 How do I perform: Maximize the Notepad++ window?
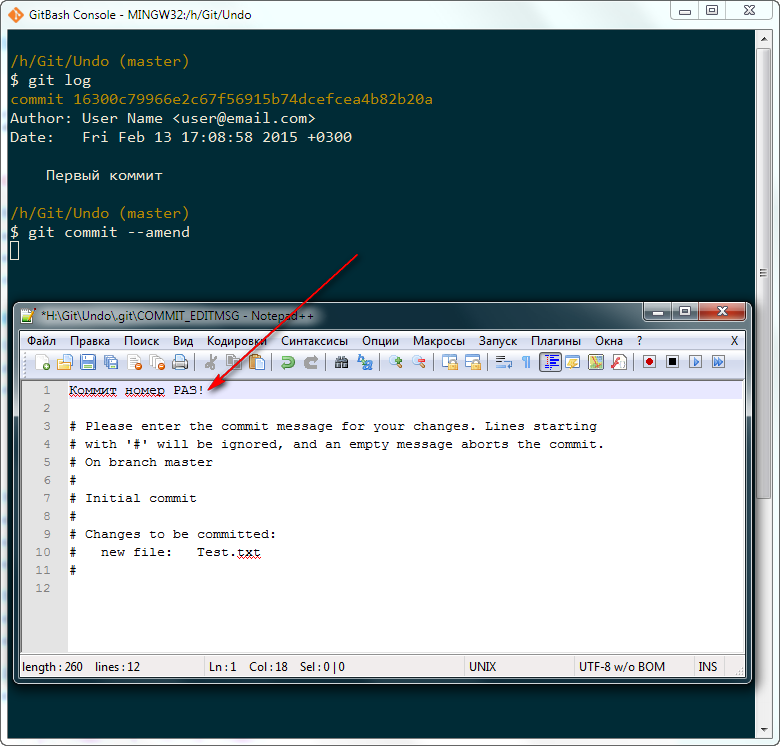click(x=685, y=311)
